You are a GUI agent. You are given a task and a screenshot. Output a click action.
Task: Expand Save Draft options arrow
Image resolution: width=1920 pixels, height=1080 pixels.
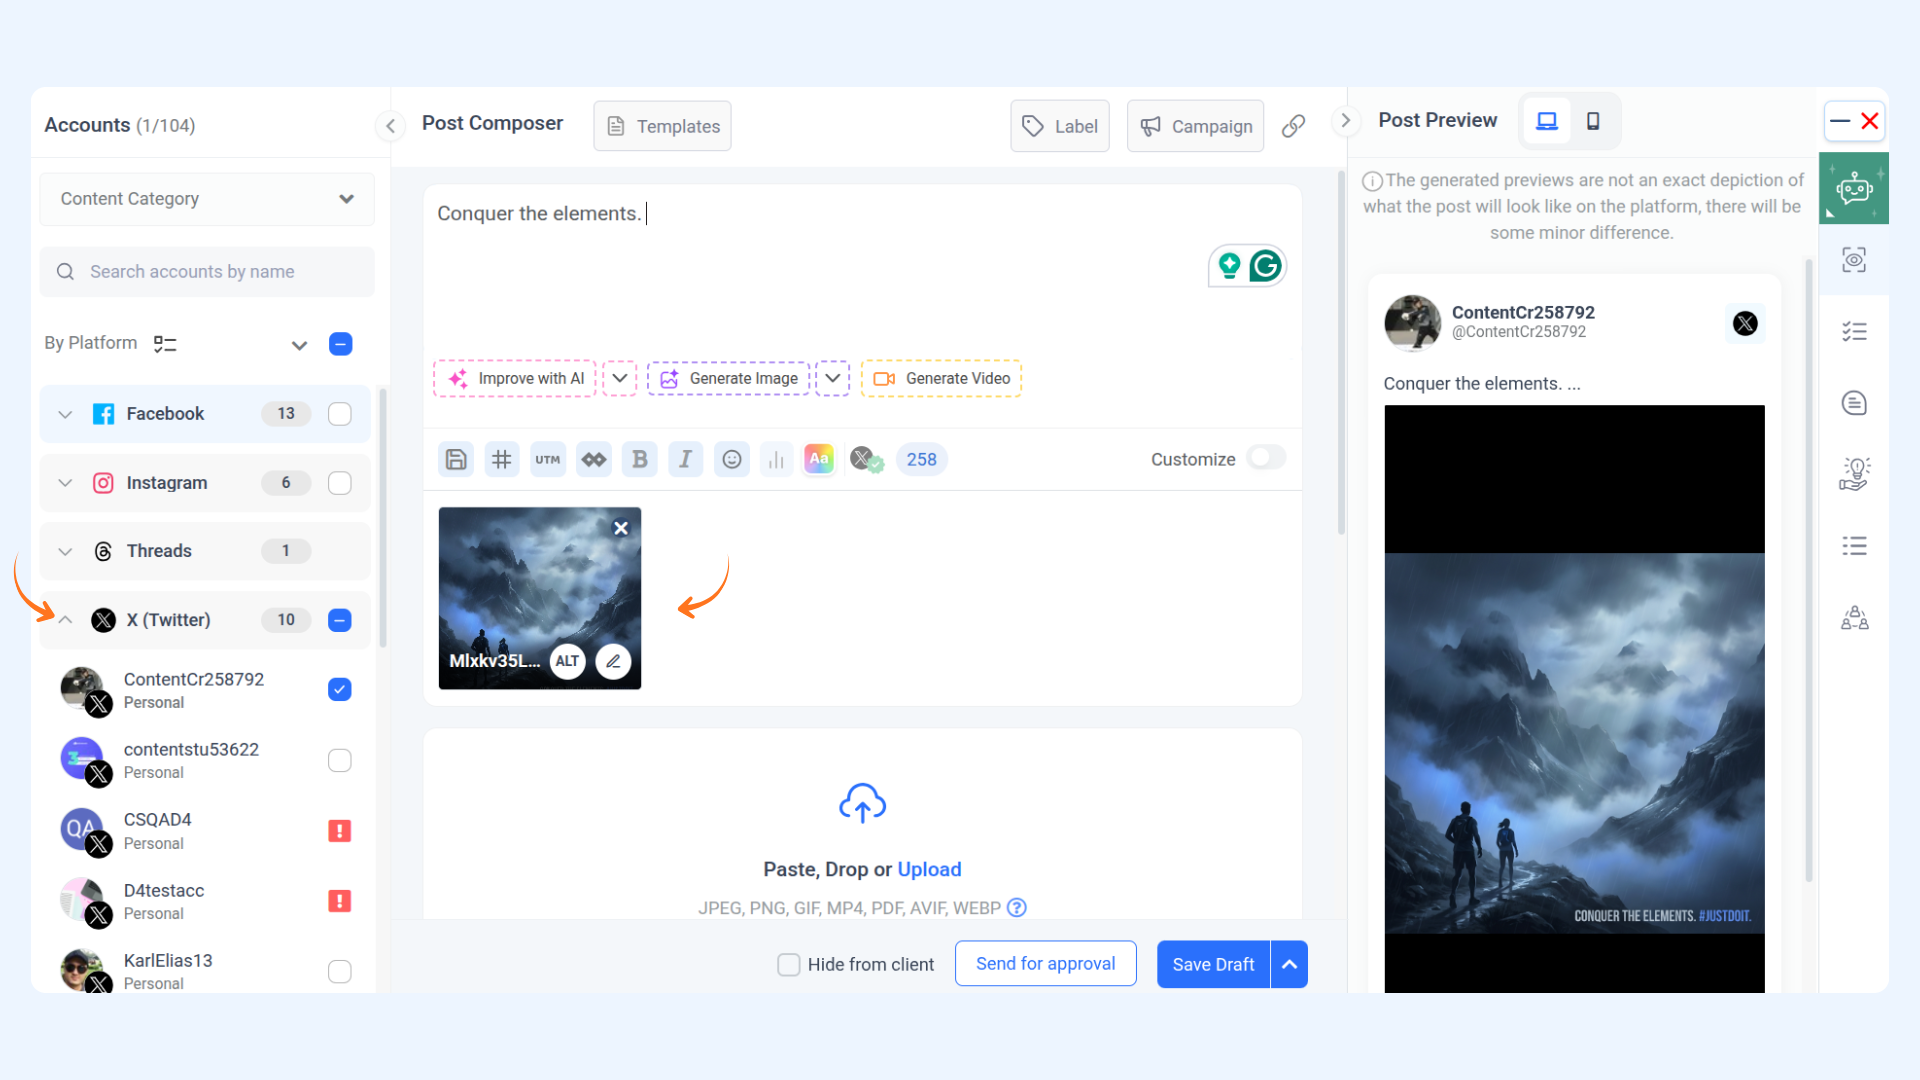click(x=1289, y=964)
